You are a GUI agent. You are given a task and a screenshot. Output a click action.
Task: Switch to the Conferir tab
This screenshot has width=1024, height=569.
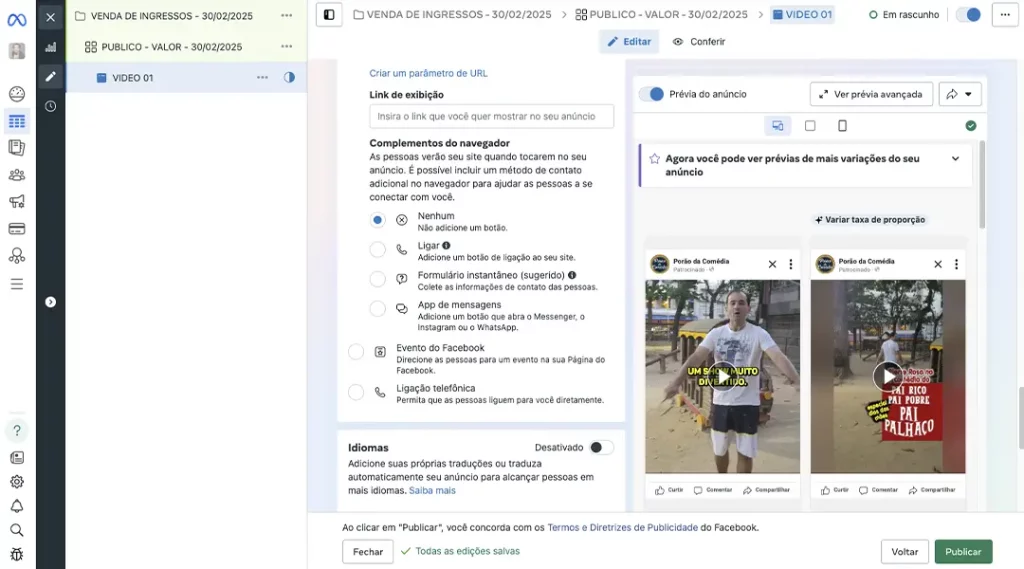699,42
